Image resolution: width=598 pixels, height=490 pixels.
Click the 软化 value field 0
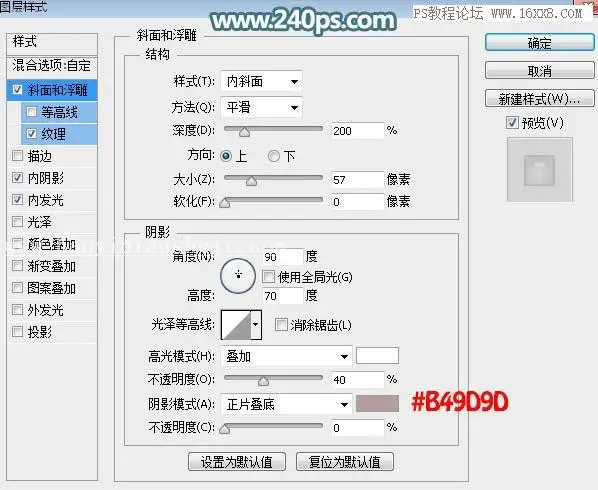[x=357, y=201]
